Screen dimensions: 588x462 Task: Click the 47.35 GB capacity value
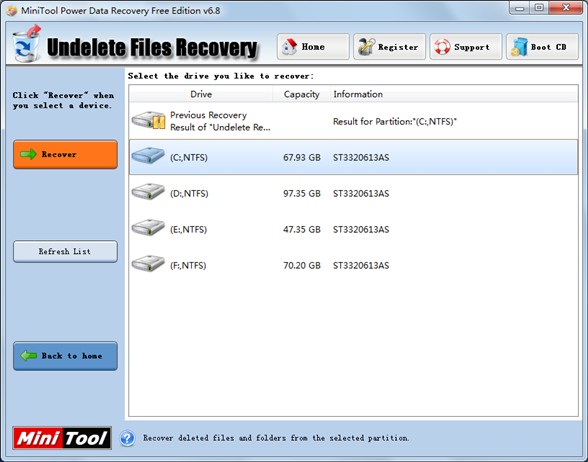click(302, 230)
